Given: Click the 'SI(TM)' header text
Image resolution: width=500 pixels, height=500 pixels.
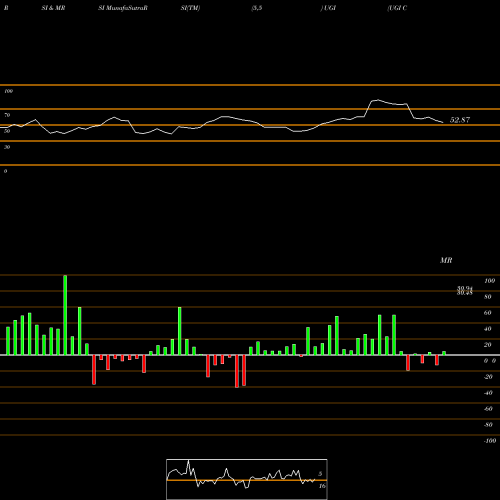Looking at the screenshot, I should click(190, 8).
